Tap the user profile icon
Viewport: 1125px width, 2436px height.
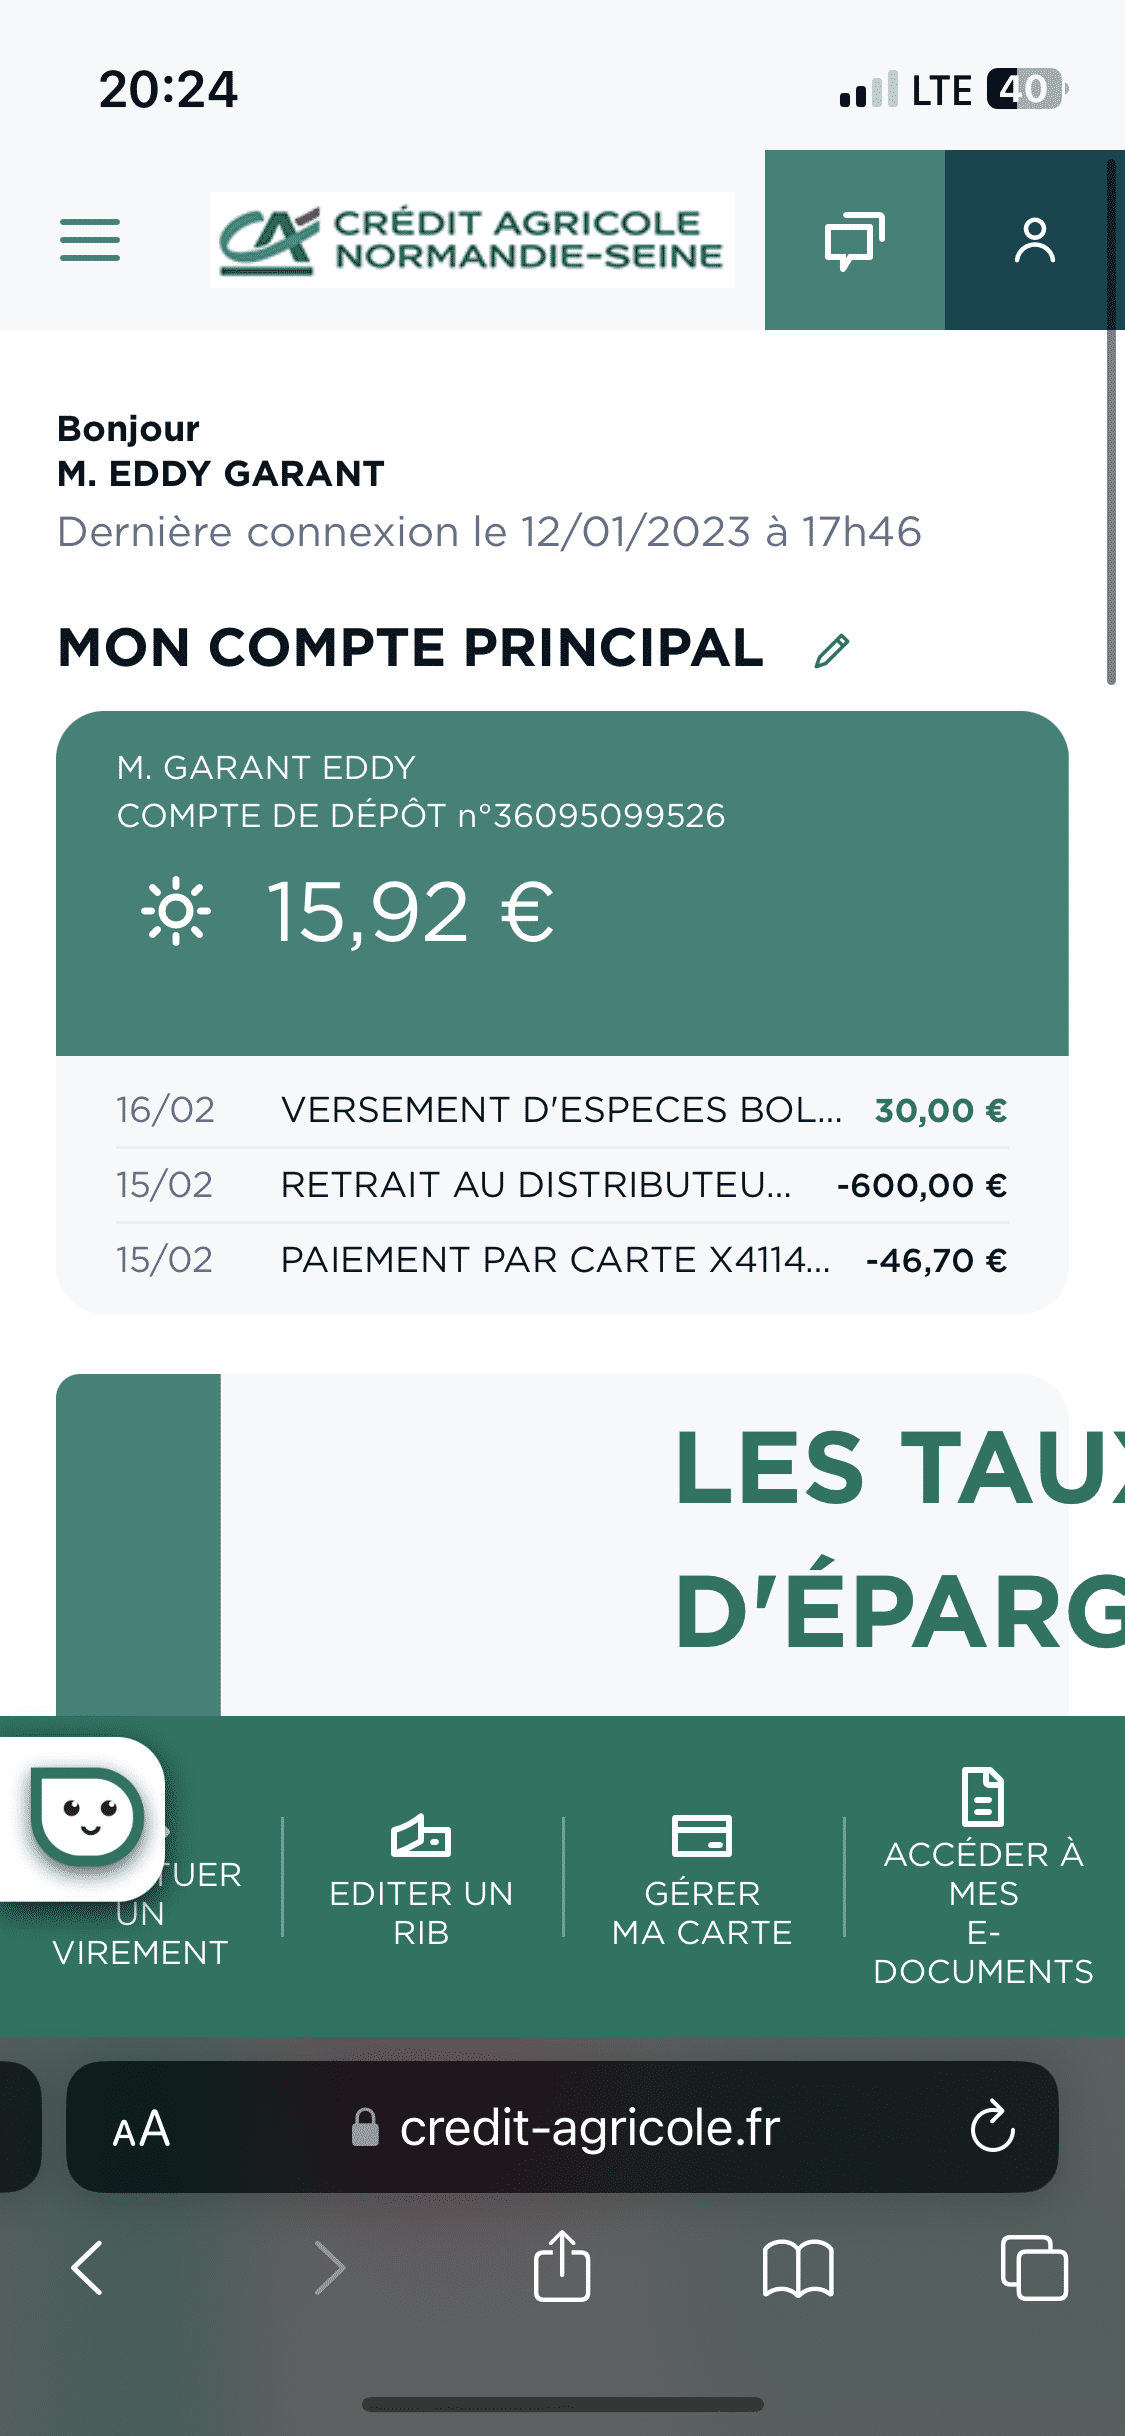(x=1034, y=240)
